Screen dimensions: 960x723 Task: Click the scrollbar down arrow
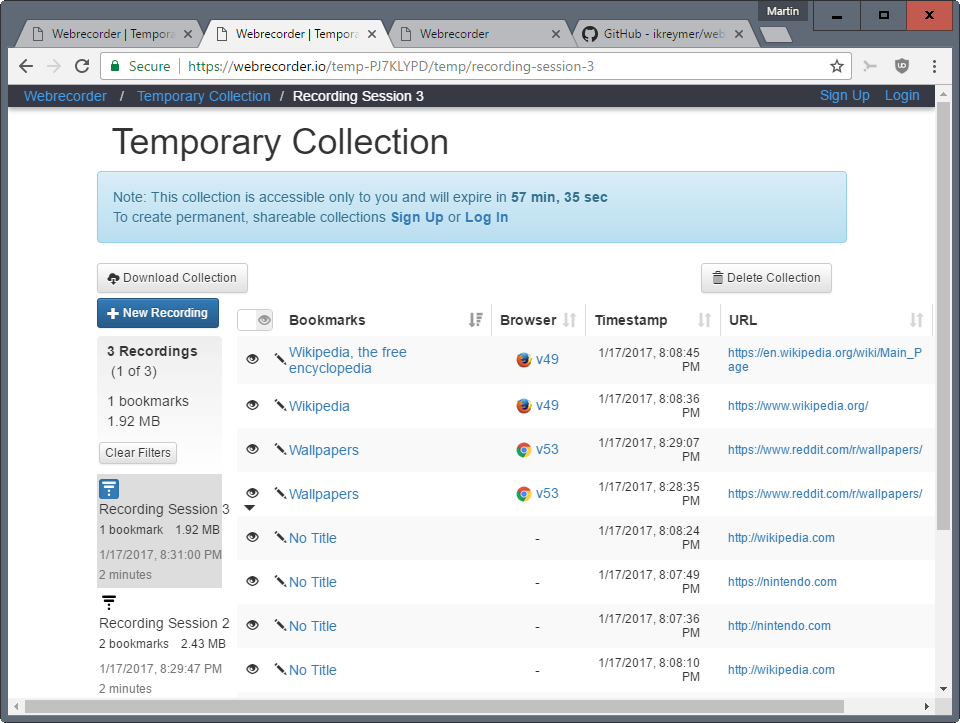pos(943,689)
